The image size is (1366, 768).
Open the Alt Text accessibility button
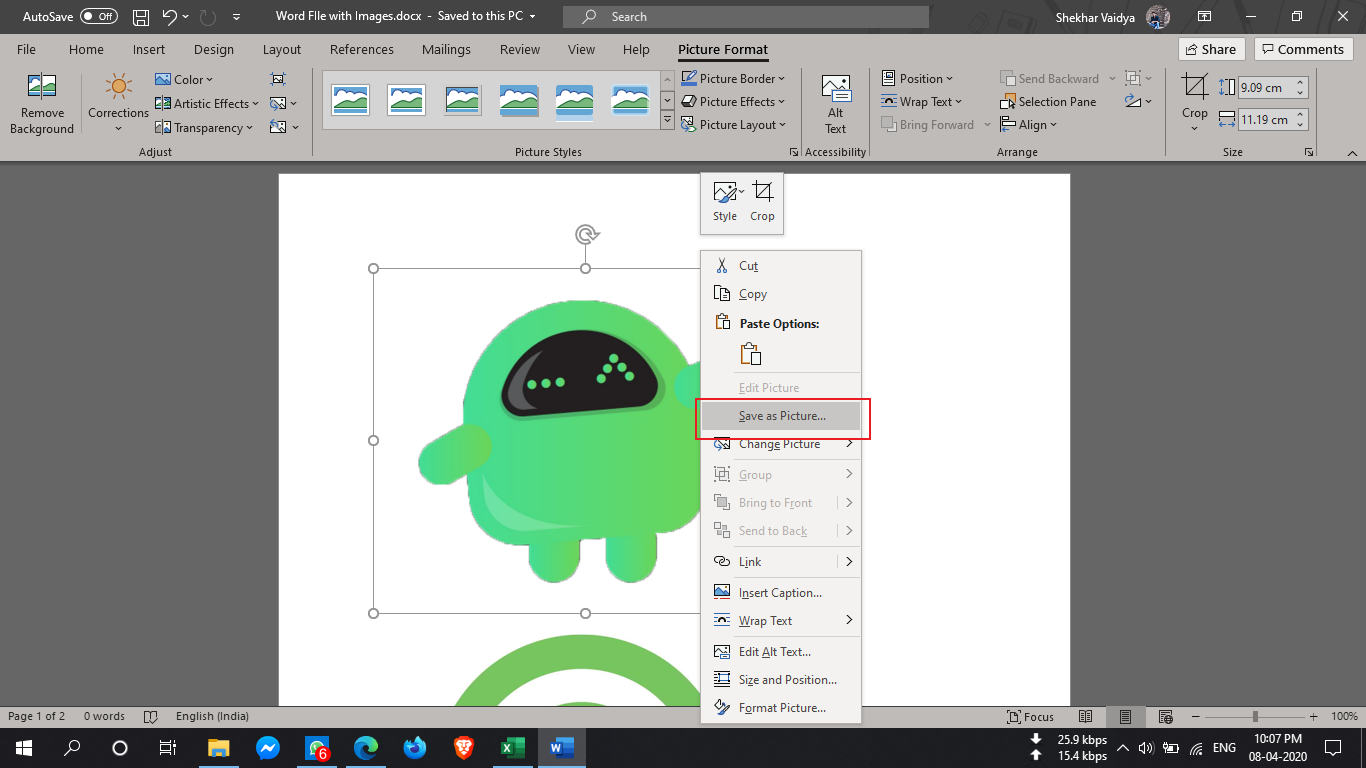click(835, 104)
